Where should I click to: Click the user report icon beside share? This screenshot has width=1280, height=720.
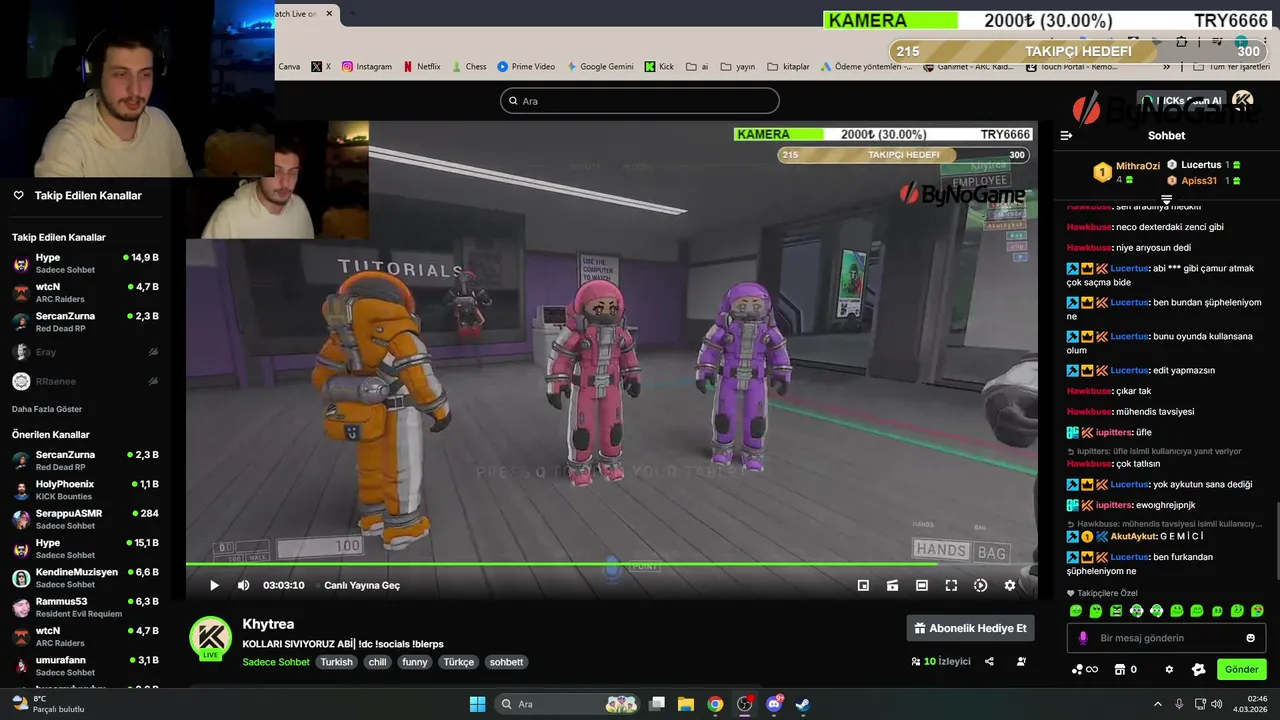coord(1021,661)
